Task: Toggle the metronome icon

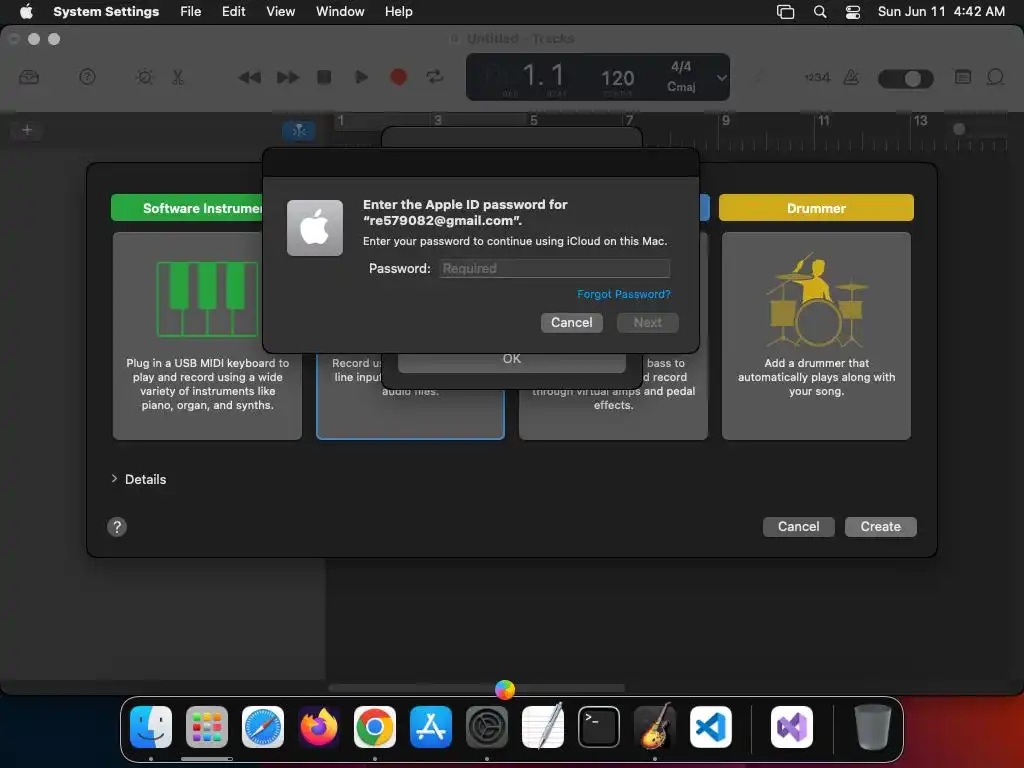Action: [x=851, y=77]
